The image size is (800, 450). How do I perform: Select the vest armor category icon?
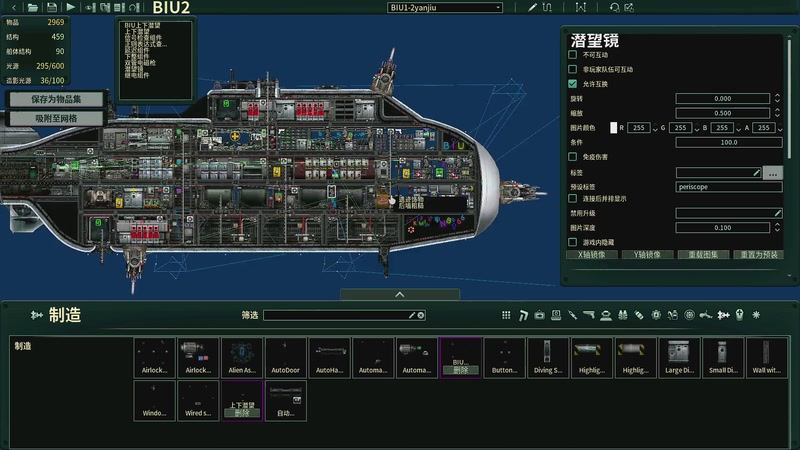click(x=622, y=315)
